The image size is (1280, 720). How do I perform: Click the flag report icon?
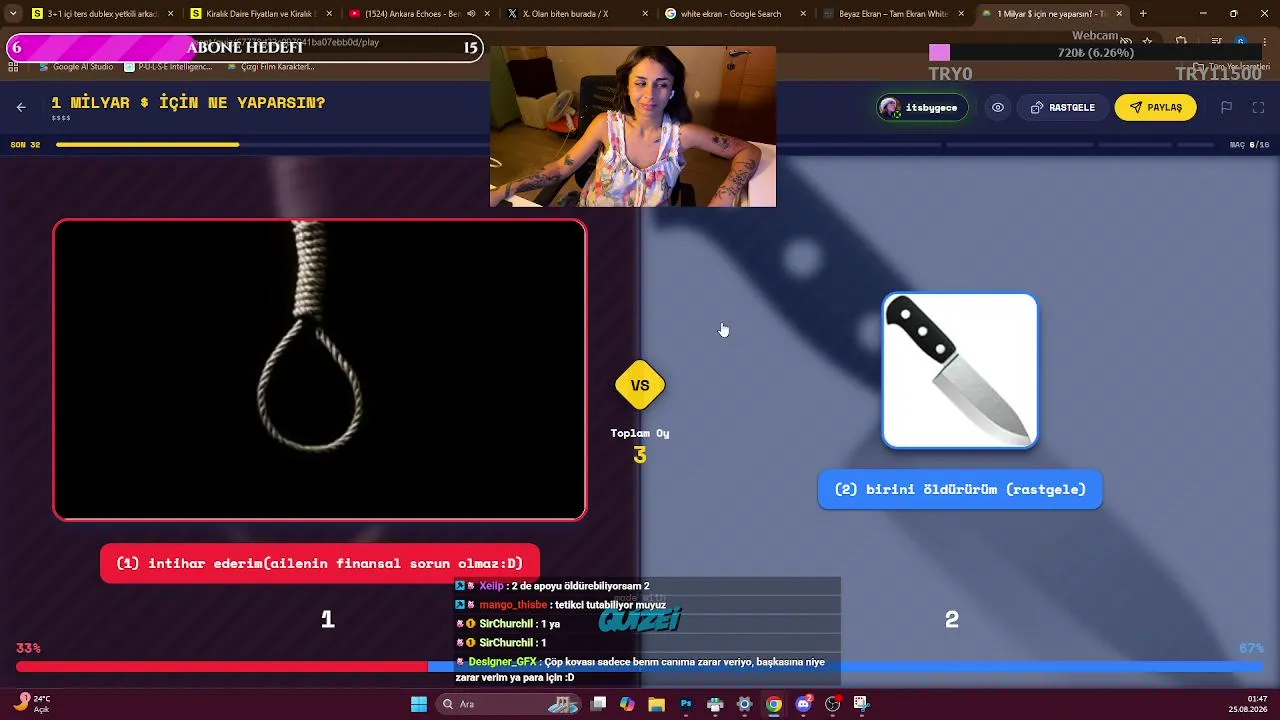(1227, 108)
